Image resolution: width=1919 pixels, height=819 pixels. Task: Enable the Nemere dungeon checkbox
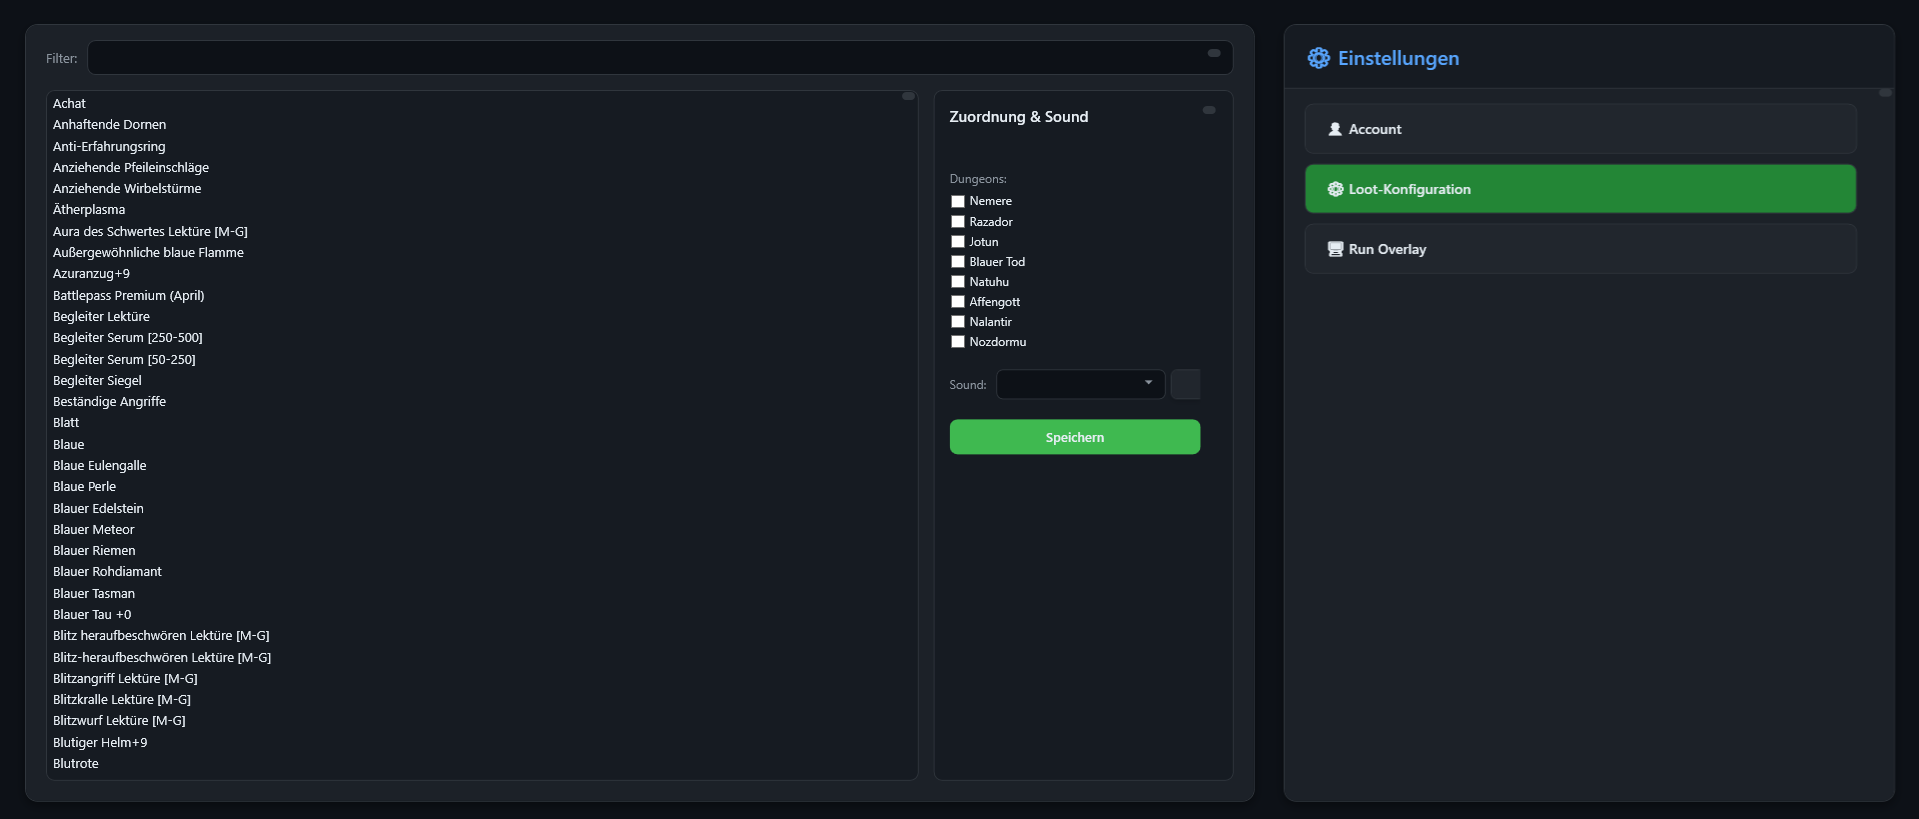pos(957,201)
